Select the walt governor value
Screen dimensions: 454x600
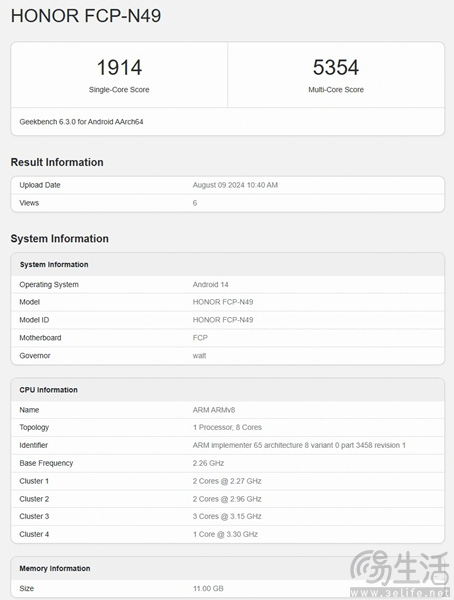(199, 356)
